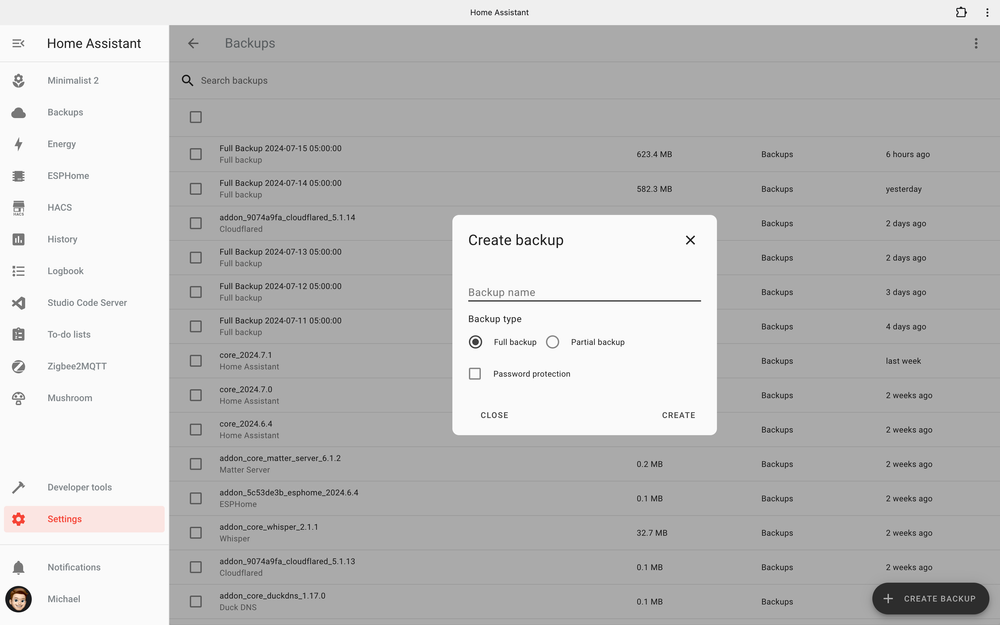This screenshot has height=625, width=1000.
Task: Enable the Password protection checkbox
Action: point(475,374)
